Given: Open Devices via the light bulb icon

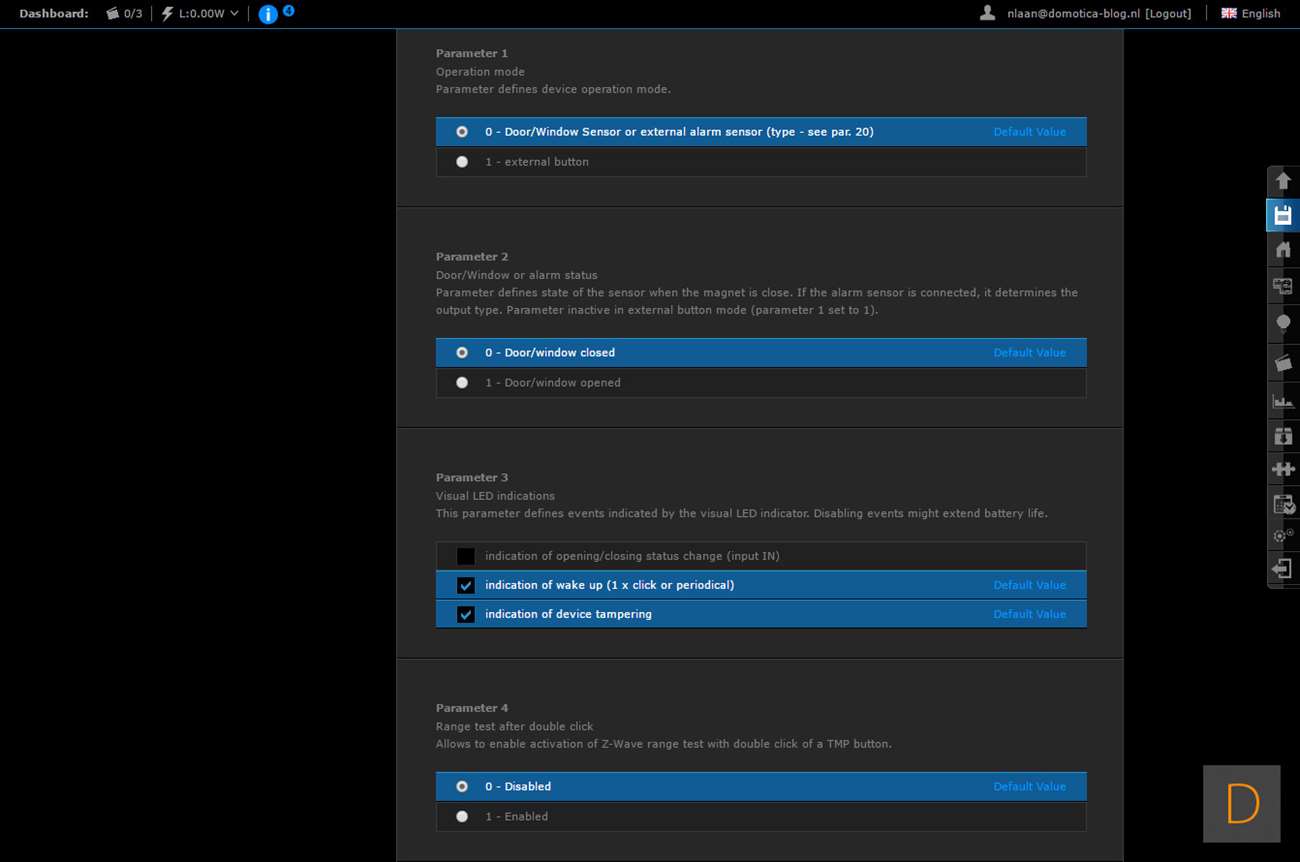Looking at the screenshot, I should point(1283,323).
